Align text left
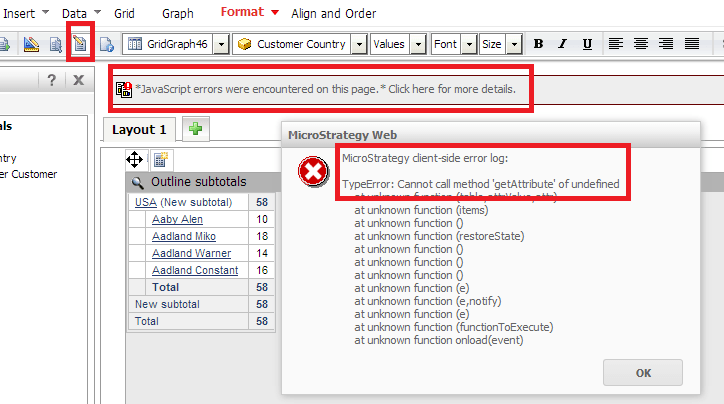The image size is (724, 404). pos(615,44)
